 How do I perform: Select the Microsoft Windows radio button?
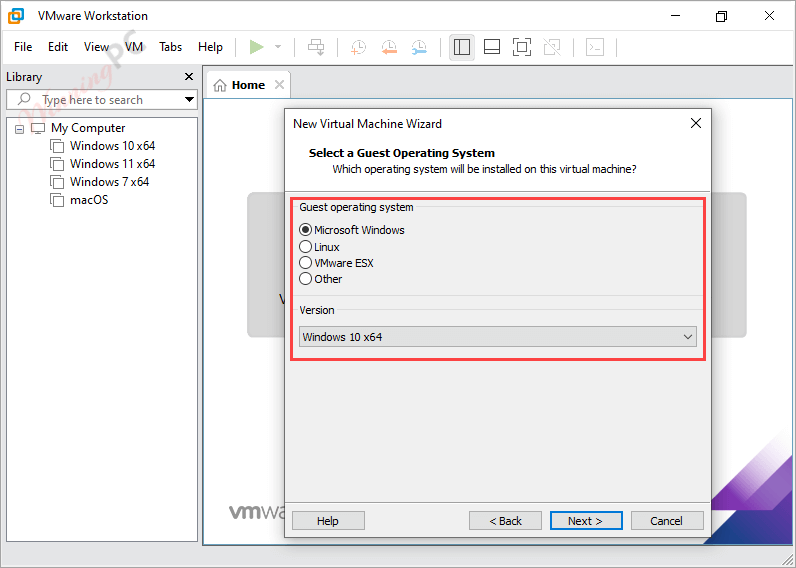(x=305, y=230)
